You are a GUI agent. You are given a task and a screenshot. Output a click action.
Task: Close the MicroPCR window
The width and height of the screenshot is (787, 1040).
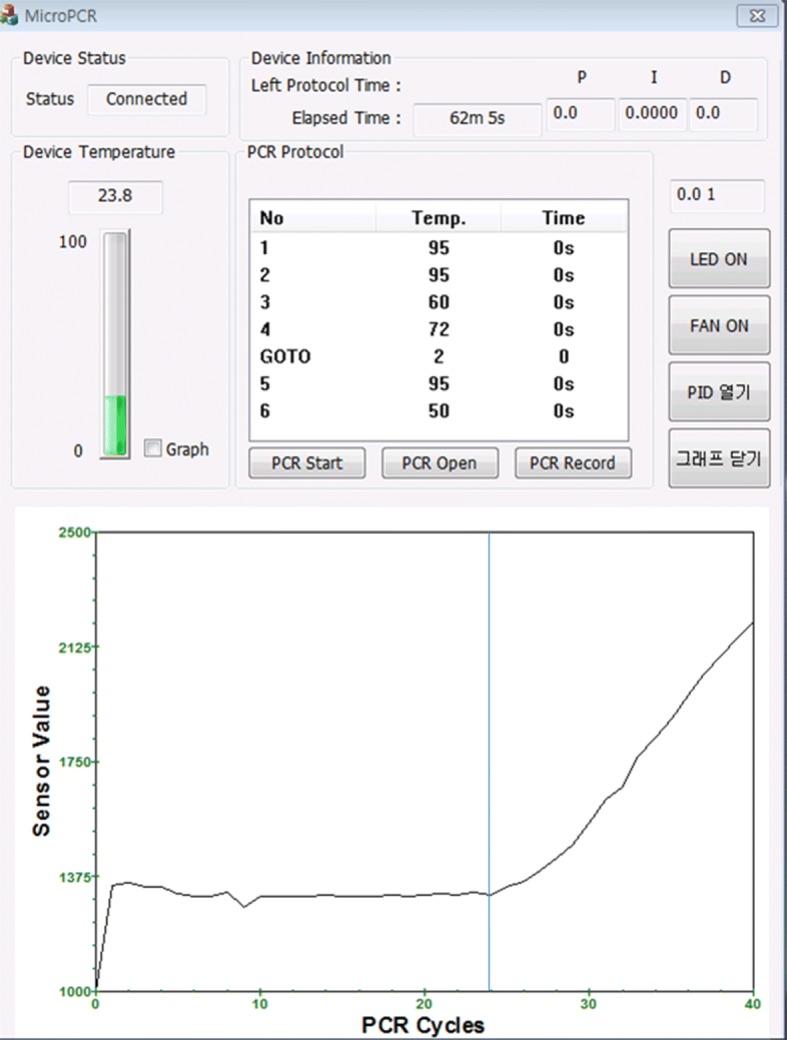(757, 16)
